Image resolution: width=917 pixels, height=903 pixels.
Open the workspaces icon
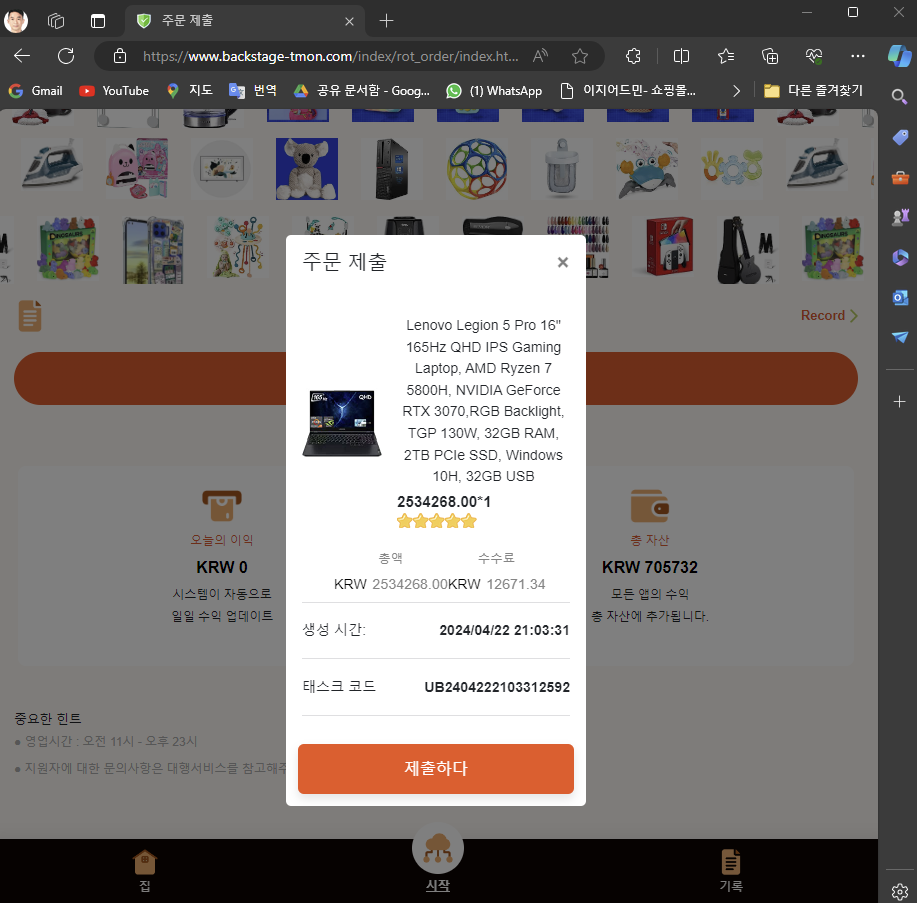(56, 21)
